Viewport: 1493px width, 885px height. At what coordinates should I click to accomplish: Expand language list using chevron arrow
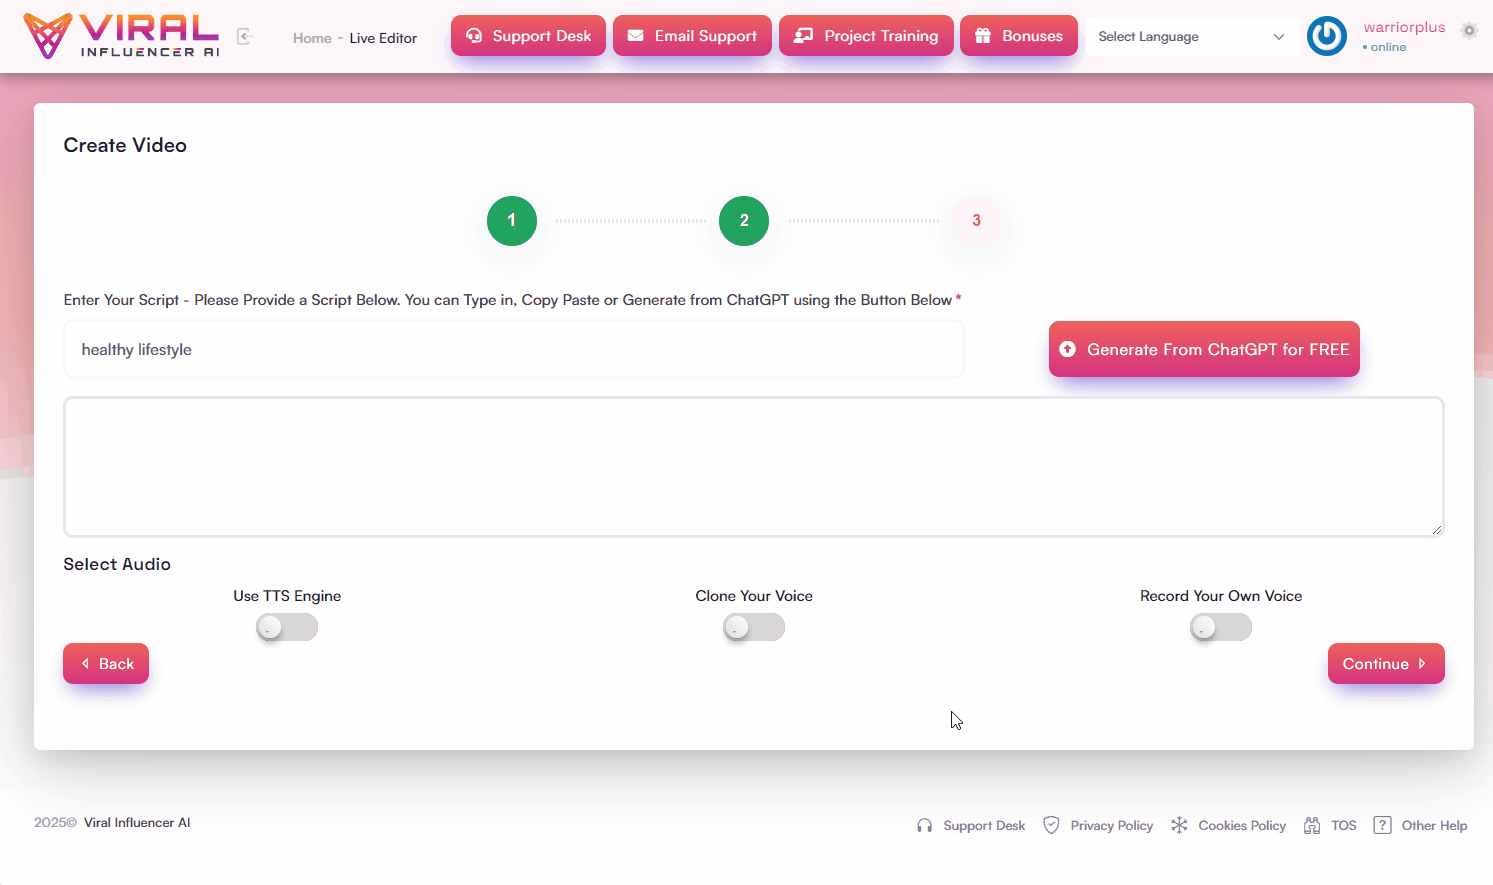coord(1278,37)
